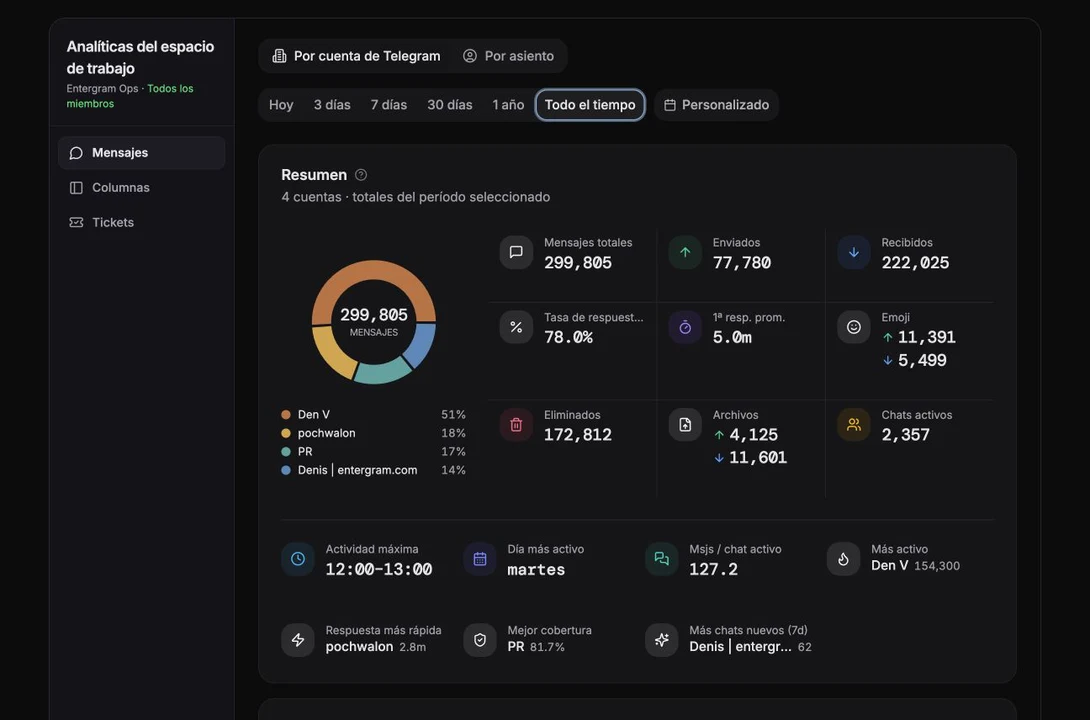Image resolution: width=1090 pixels, height=720 pixels.
Task: Click the Chats activos people icon
Action: (854, 425)
